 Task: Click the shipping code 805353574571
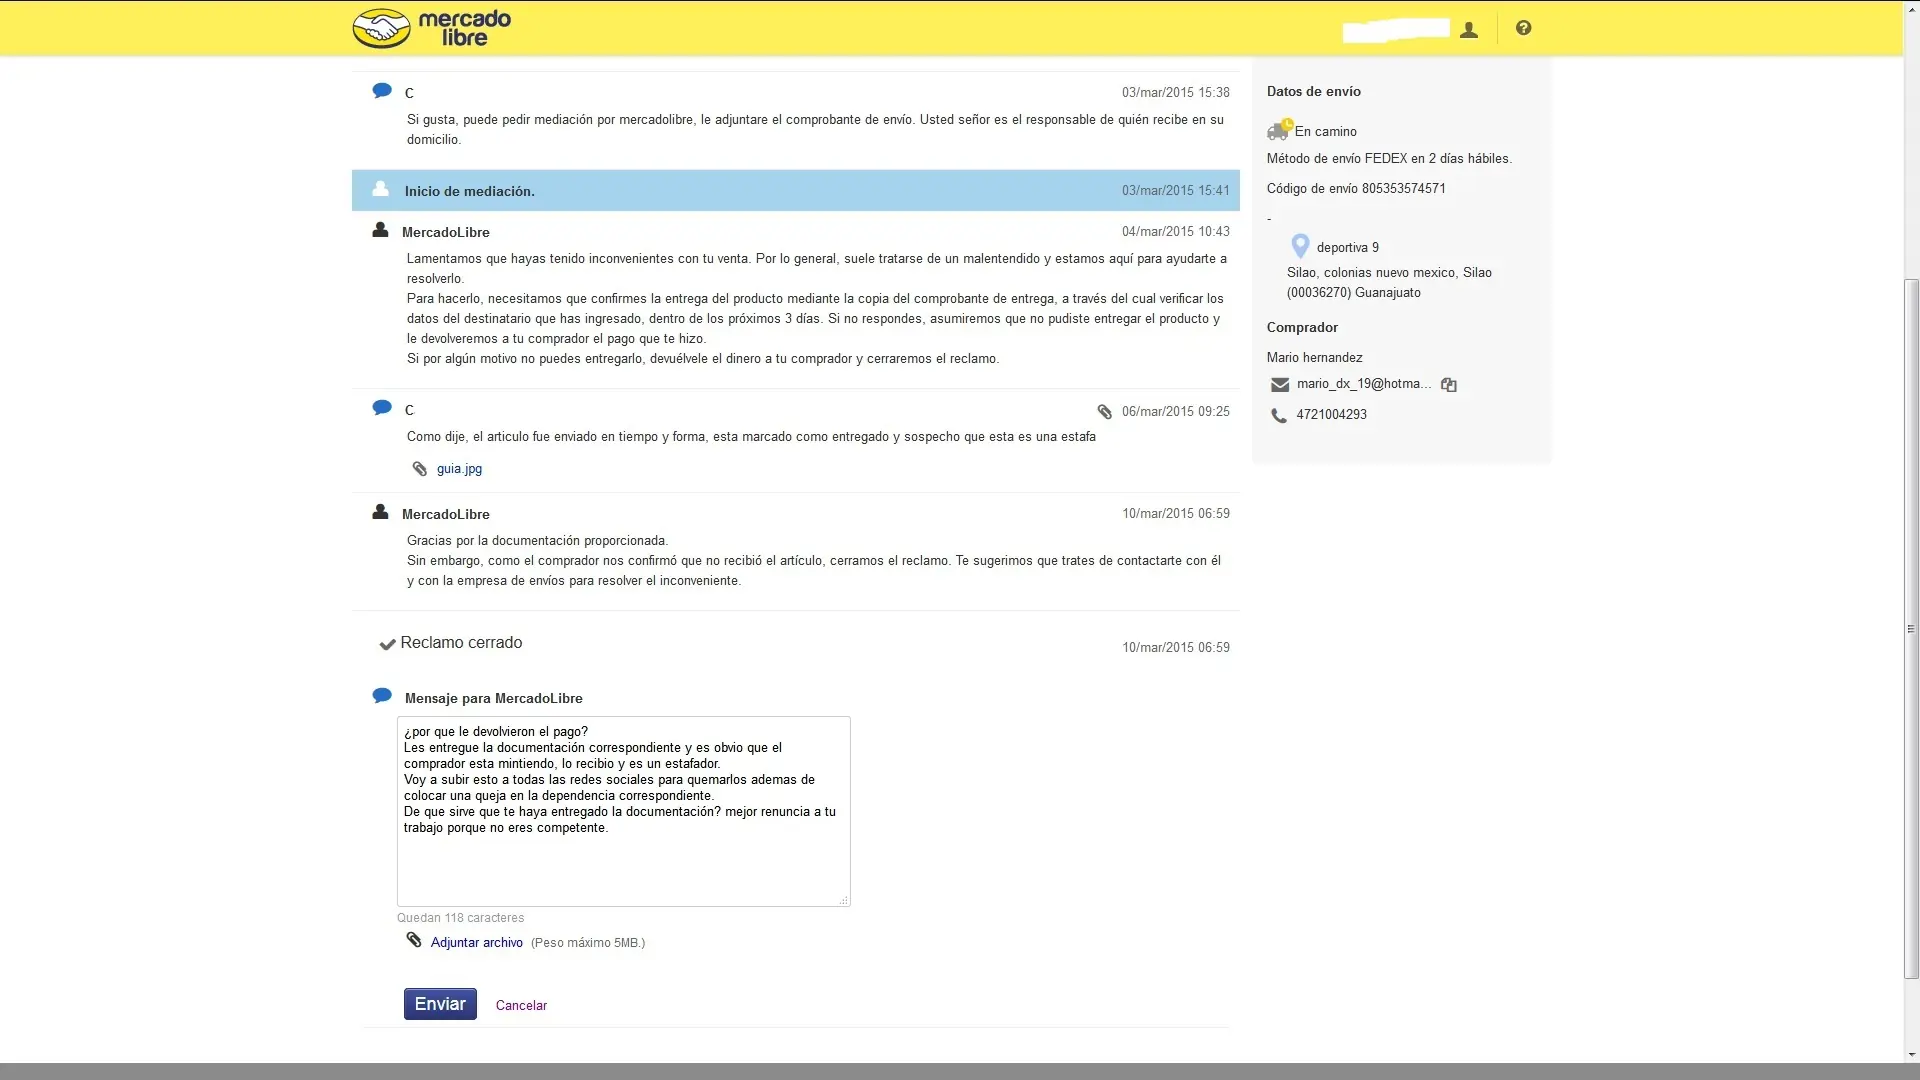[1403, 189]
